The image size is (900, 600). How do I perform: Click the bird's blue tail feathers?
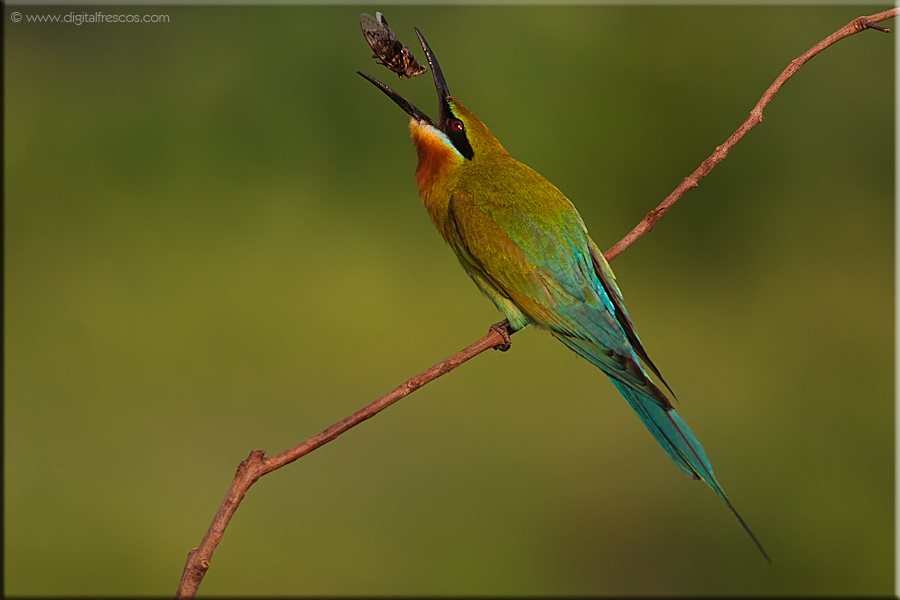(x=670, y=430)
